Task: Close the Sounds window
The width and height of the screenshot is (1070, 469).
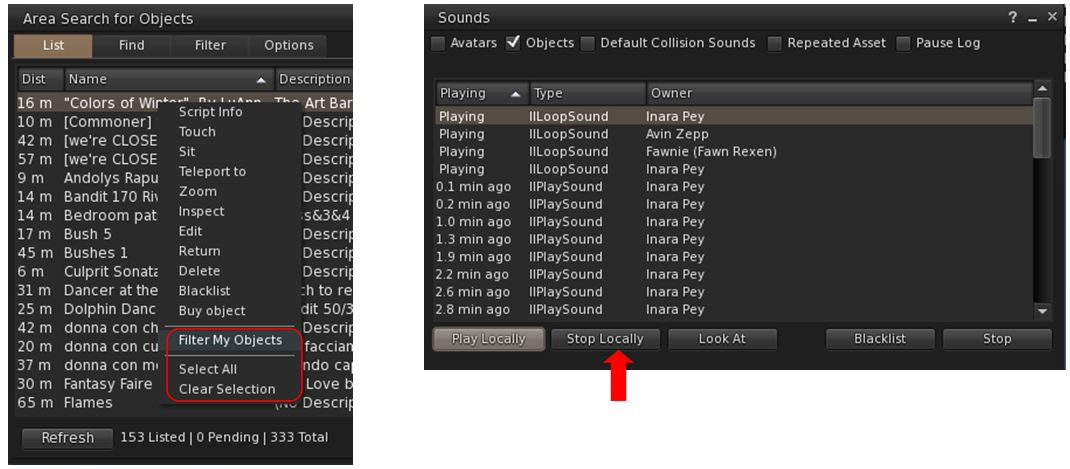Action: click(1052, 17)
